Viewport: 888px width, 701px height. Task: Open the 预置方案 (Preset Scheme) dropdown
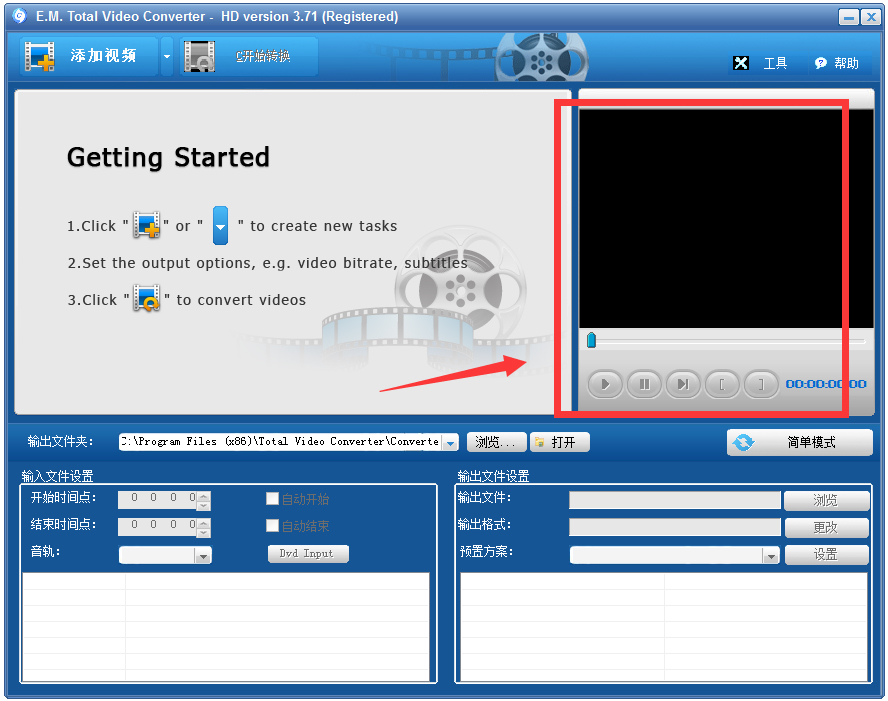pyautogui.click(x=770, y=554)
